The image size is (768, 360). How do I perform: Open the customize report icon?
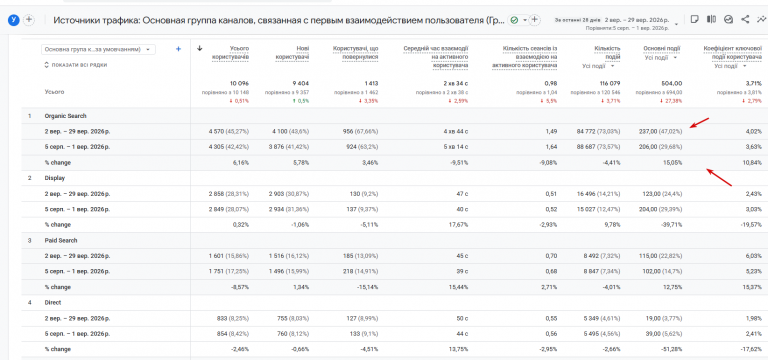pyautogui.click(x=728, y=19)
